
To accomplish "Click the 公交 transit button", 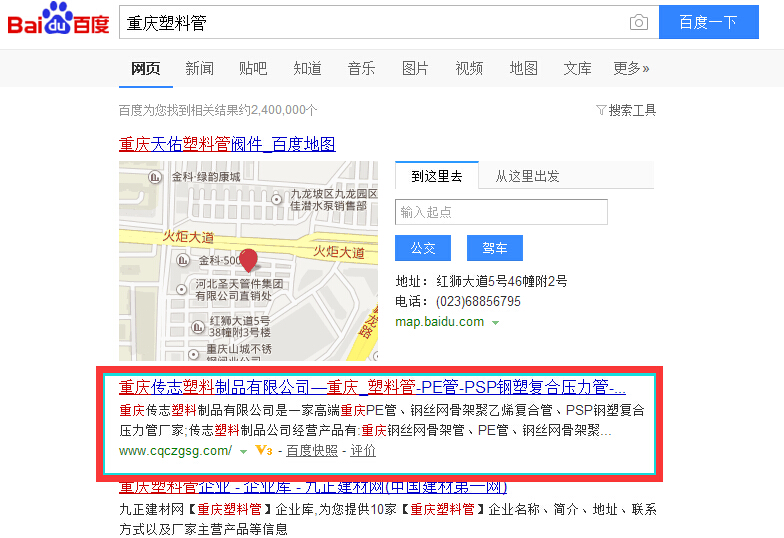I will 423,248.
